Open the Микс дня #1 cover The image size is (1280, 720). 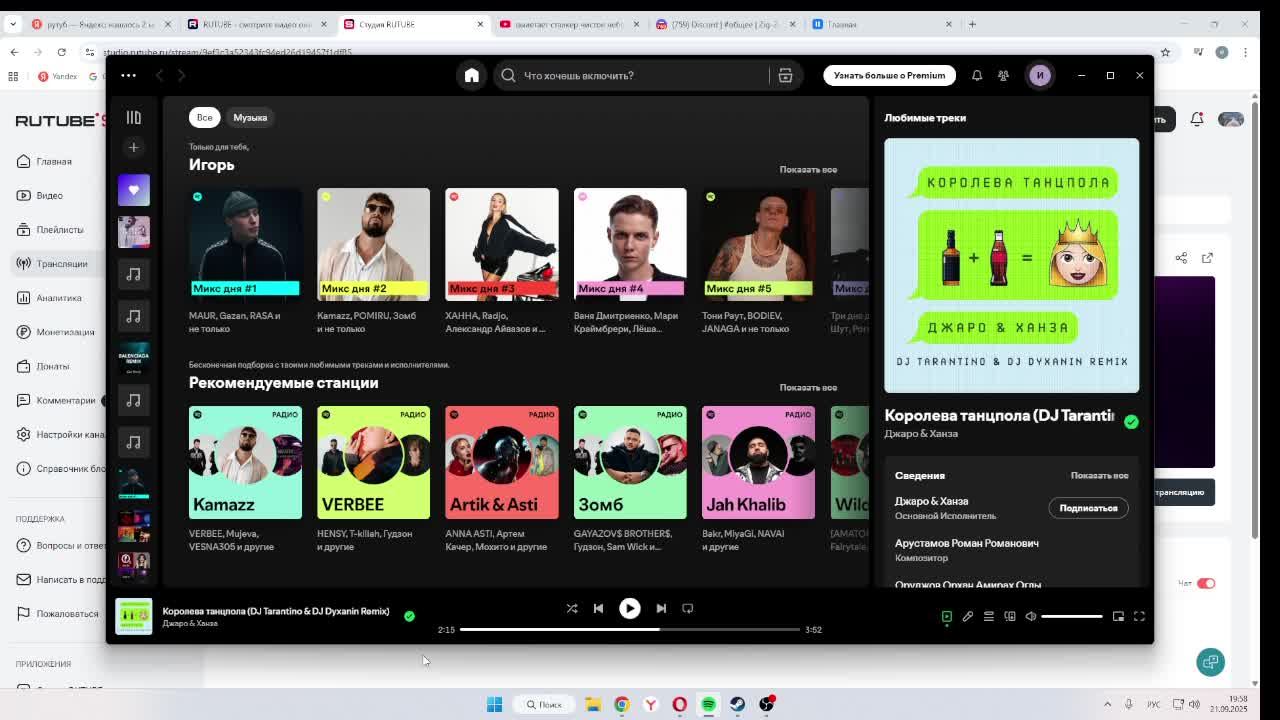[245, 244]
